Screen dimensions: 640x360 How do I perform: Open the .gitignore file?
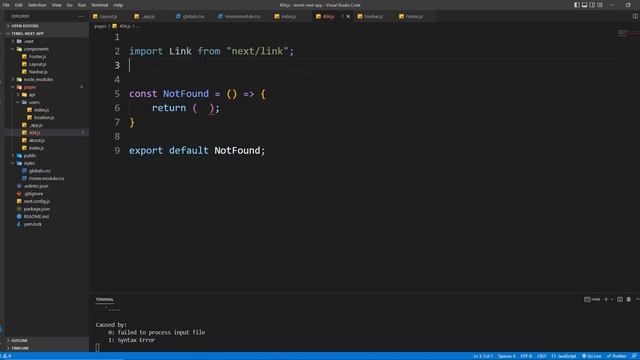coord(33,193)
